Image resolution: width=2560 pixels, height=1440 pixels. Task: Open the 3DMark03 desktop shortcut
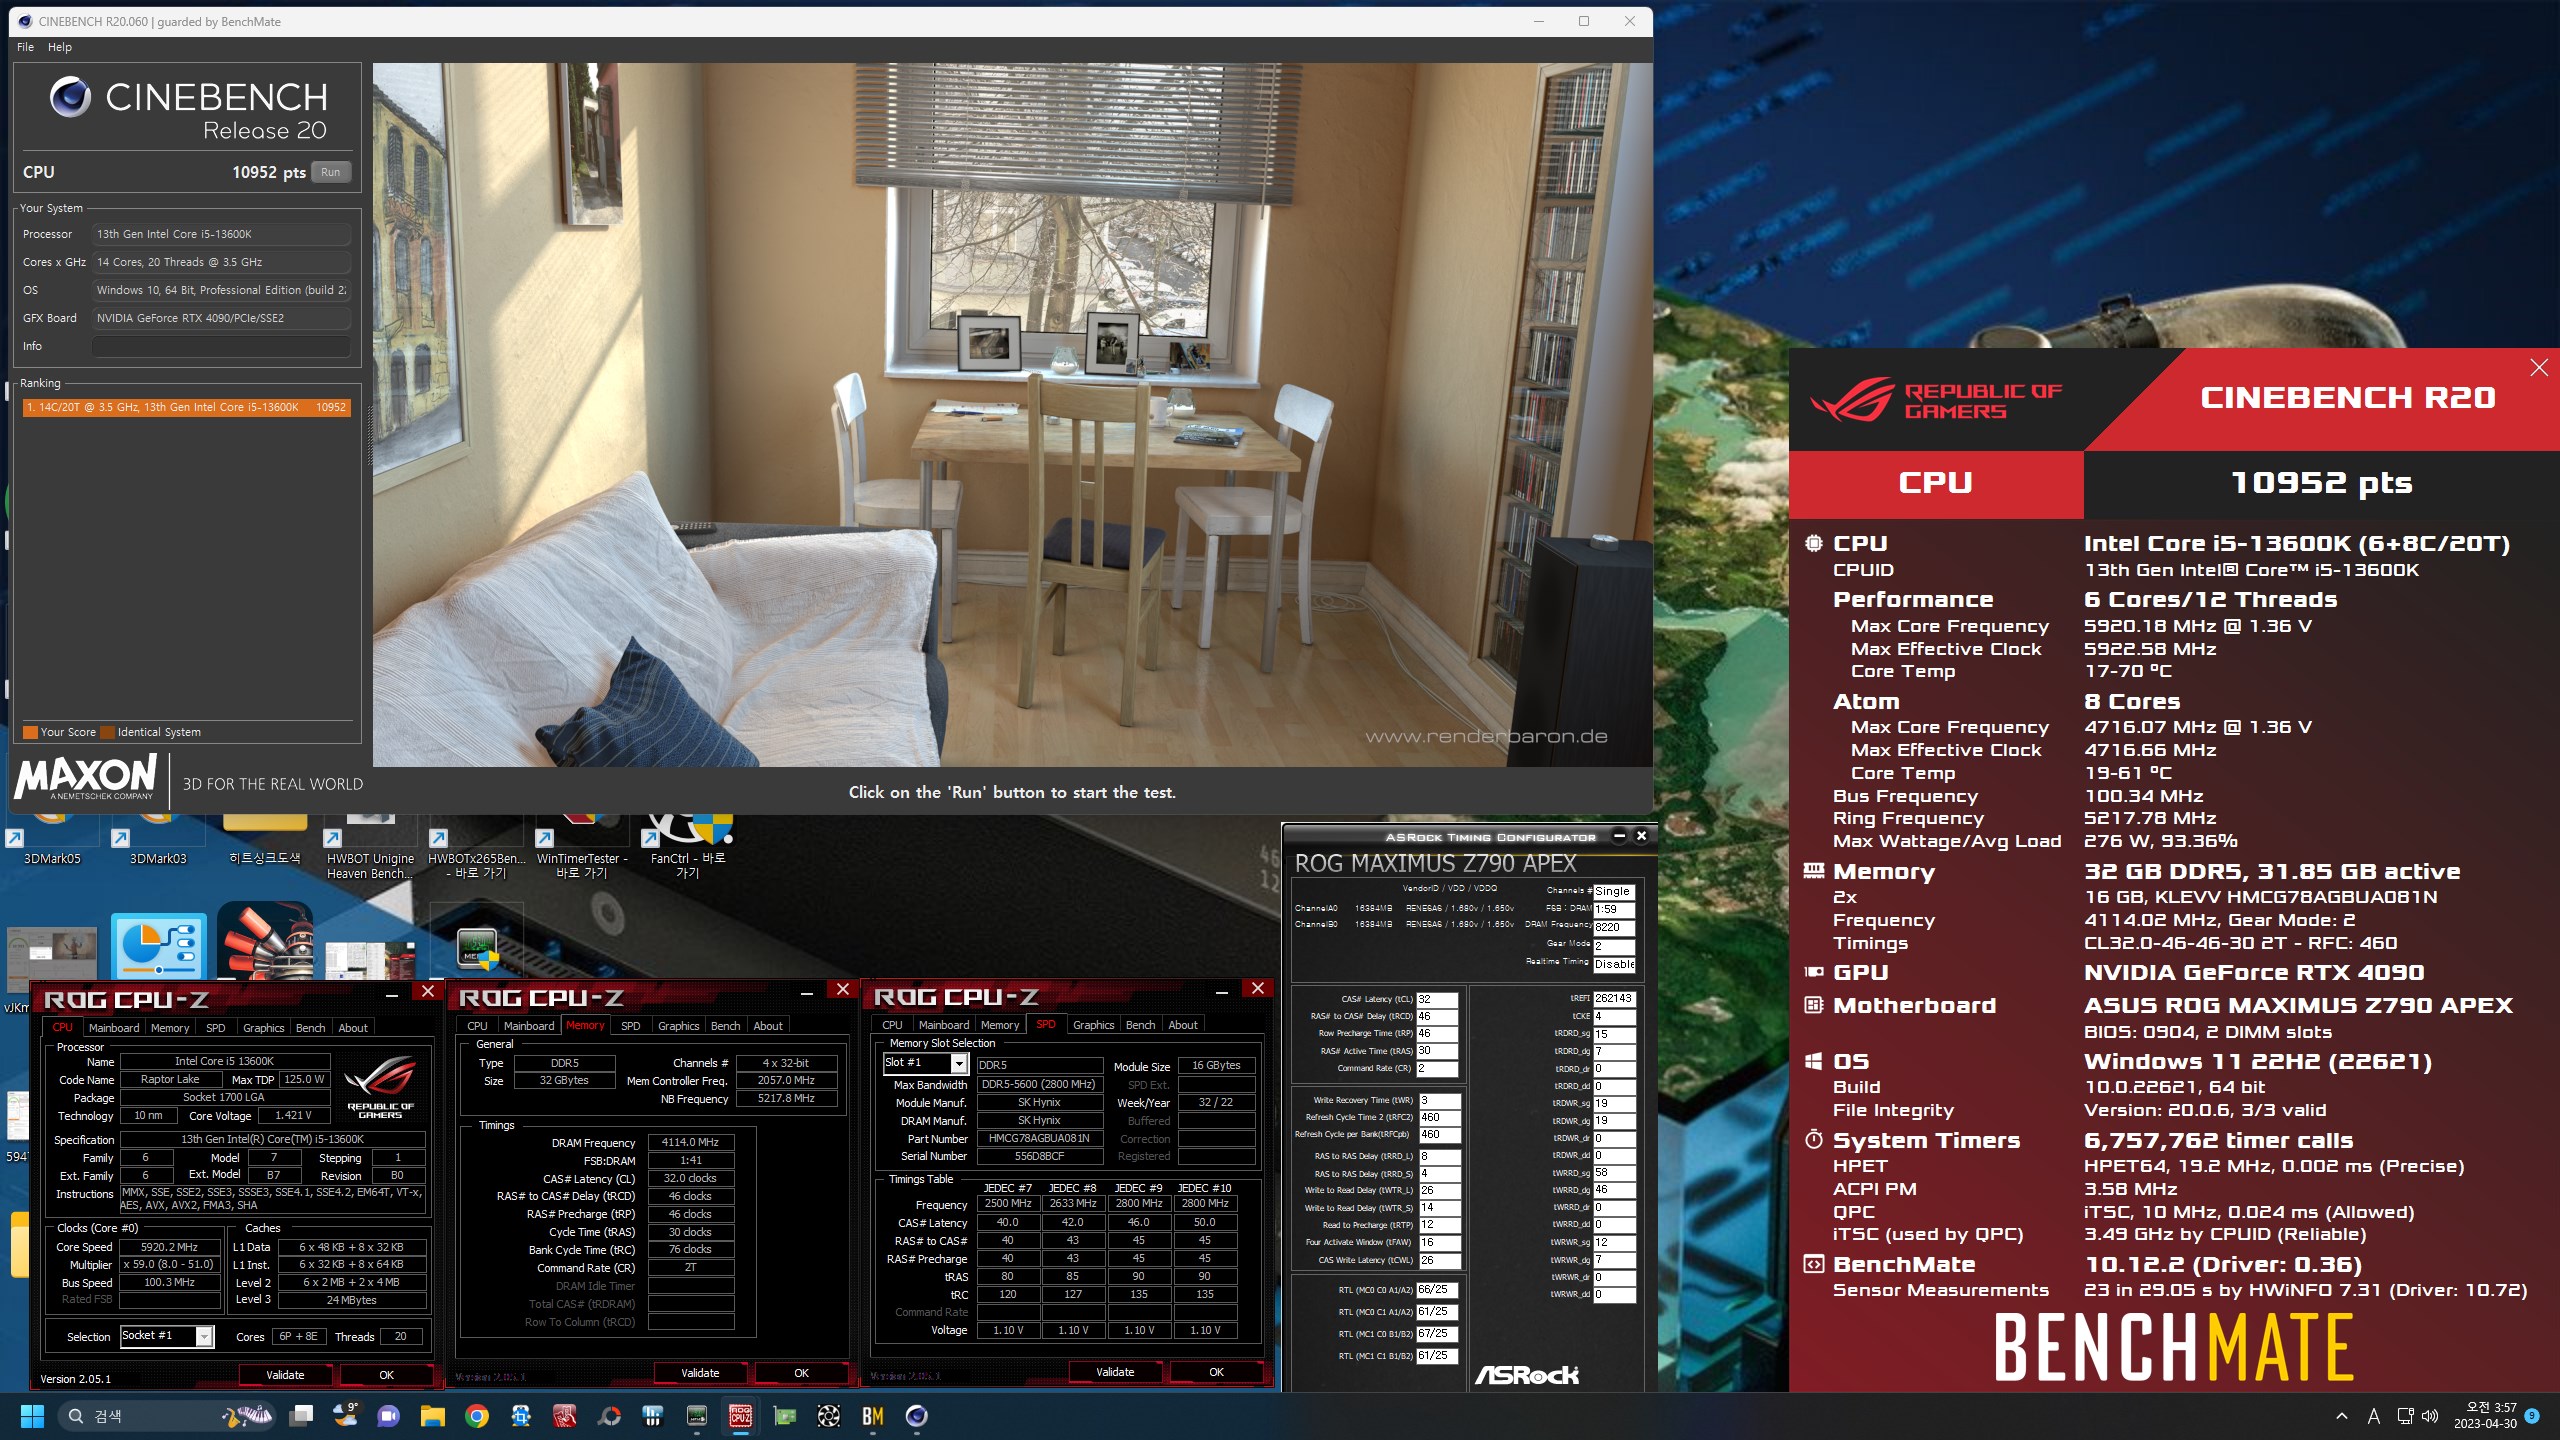point(158,842)
